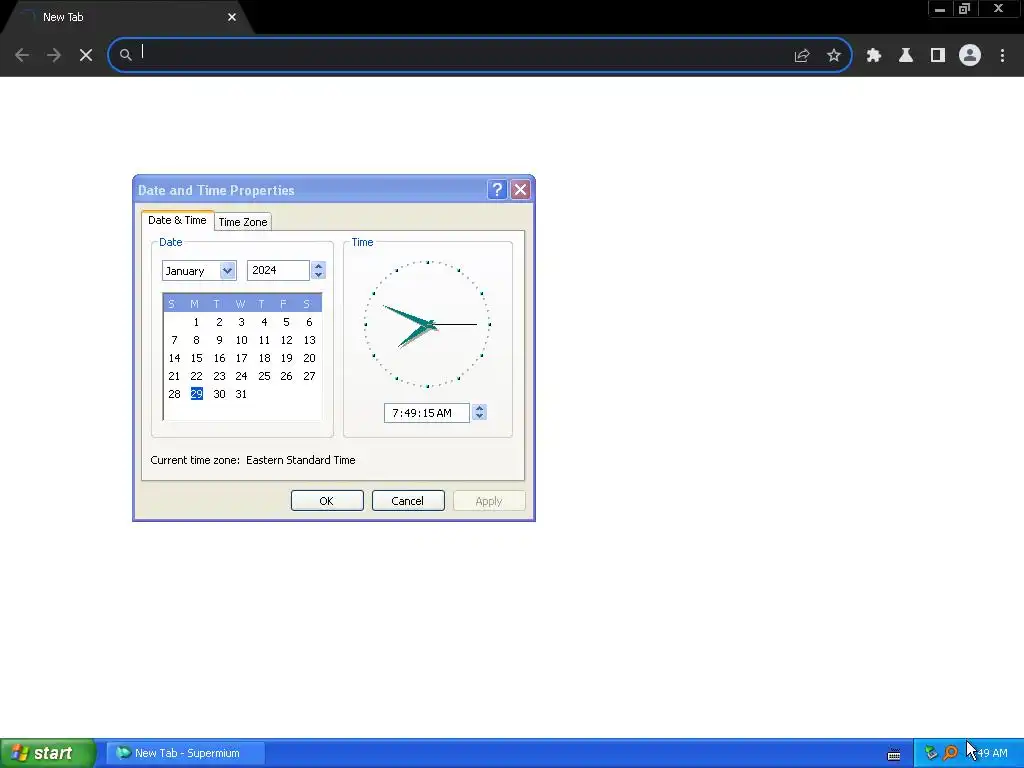This screenshot has height=768, width=1024.
Task: Increase the year with up spinner
Action: pyautogui.click(x=318, y=266)
